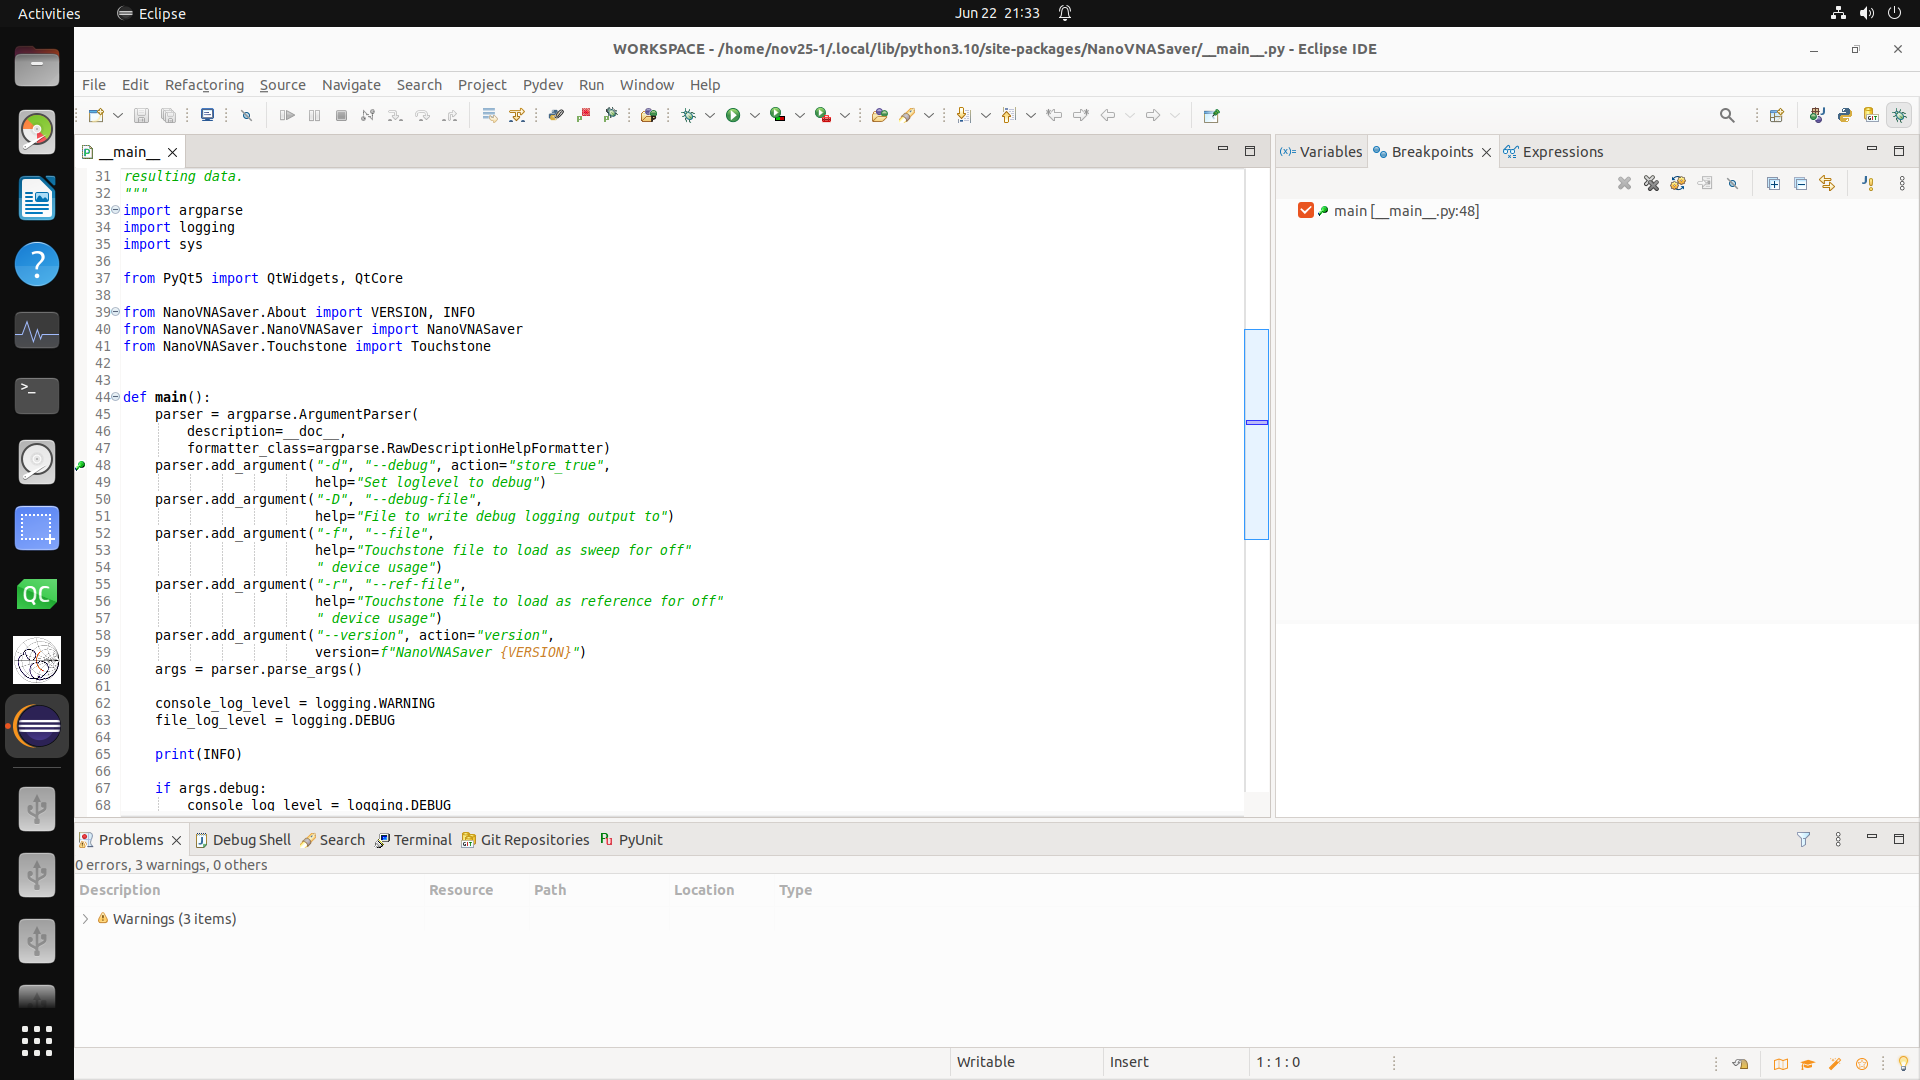The height and width of the screenshot is (1080, 1920).
Task: Switch to the PyDev perspective icon
Action: click(x=1845, y=116)
